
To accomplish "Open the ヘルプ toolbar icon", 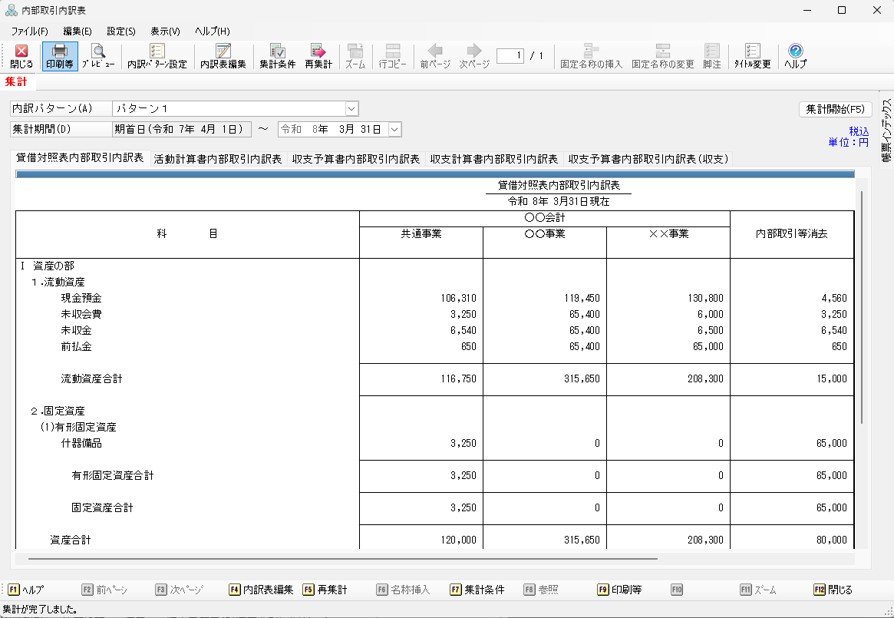I will [795, 56].
